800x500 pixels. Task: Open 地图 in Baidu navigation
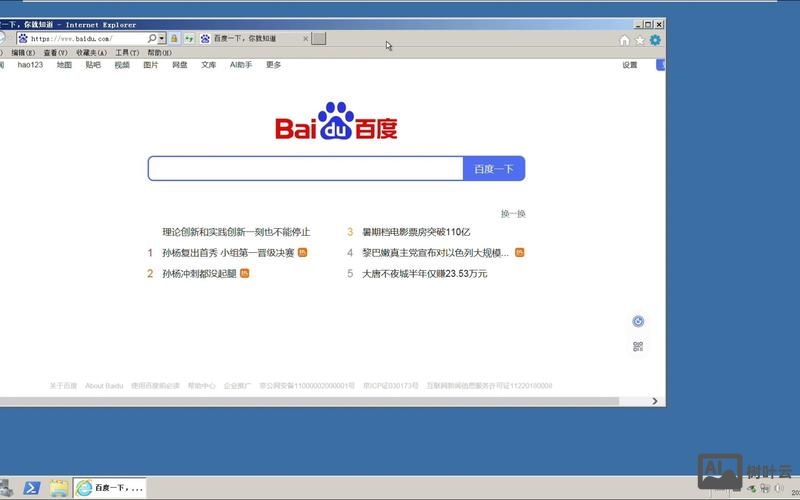64,65
